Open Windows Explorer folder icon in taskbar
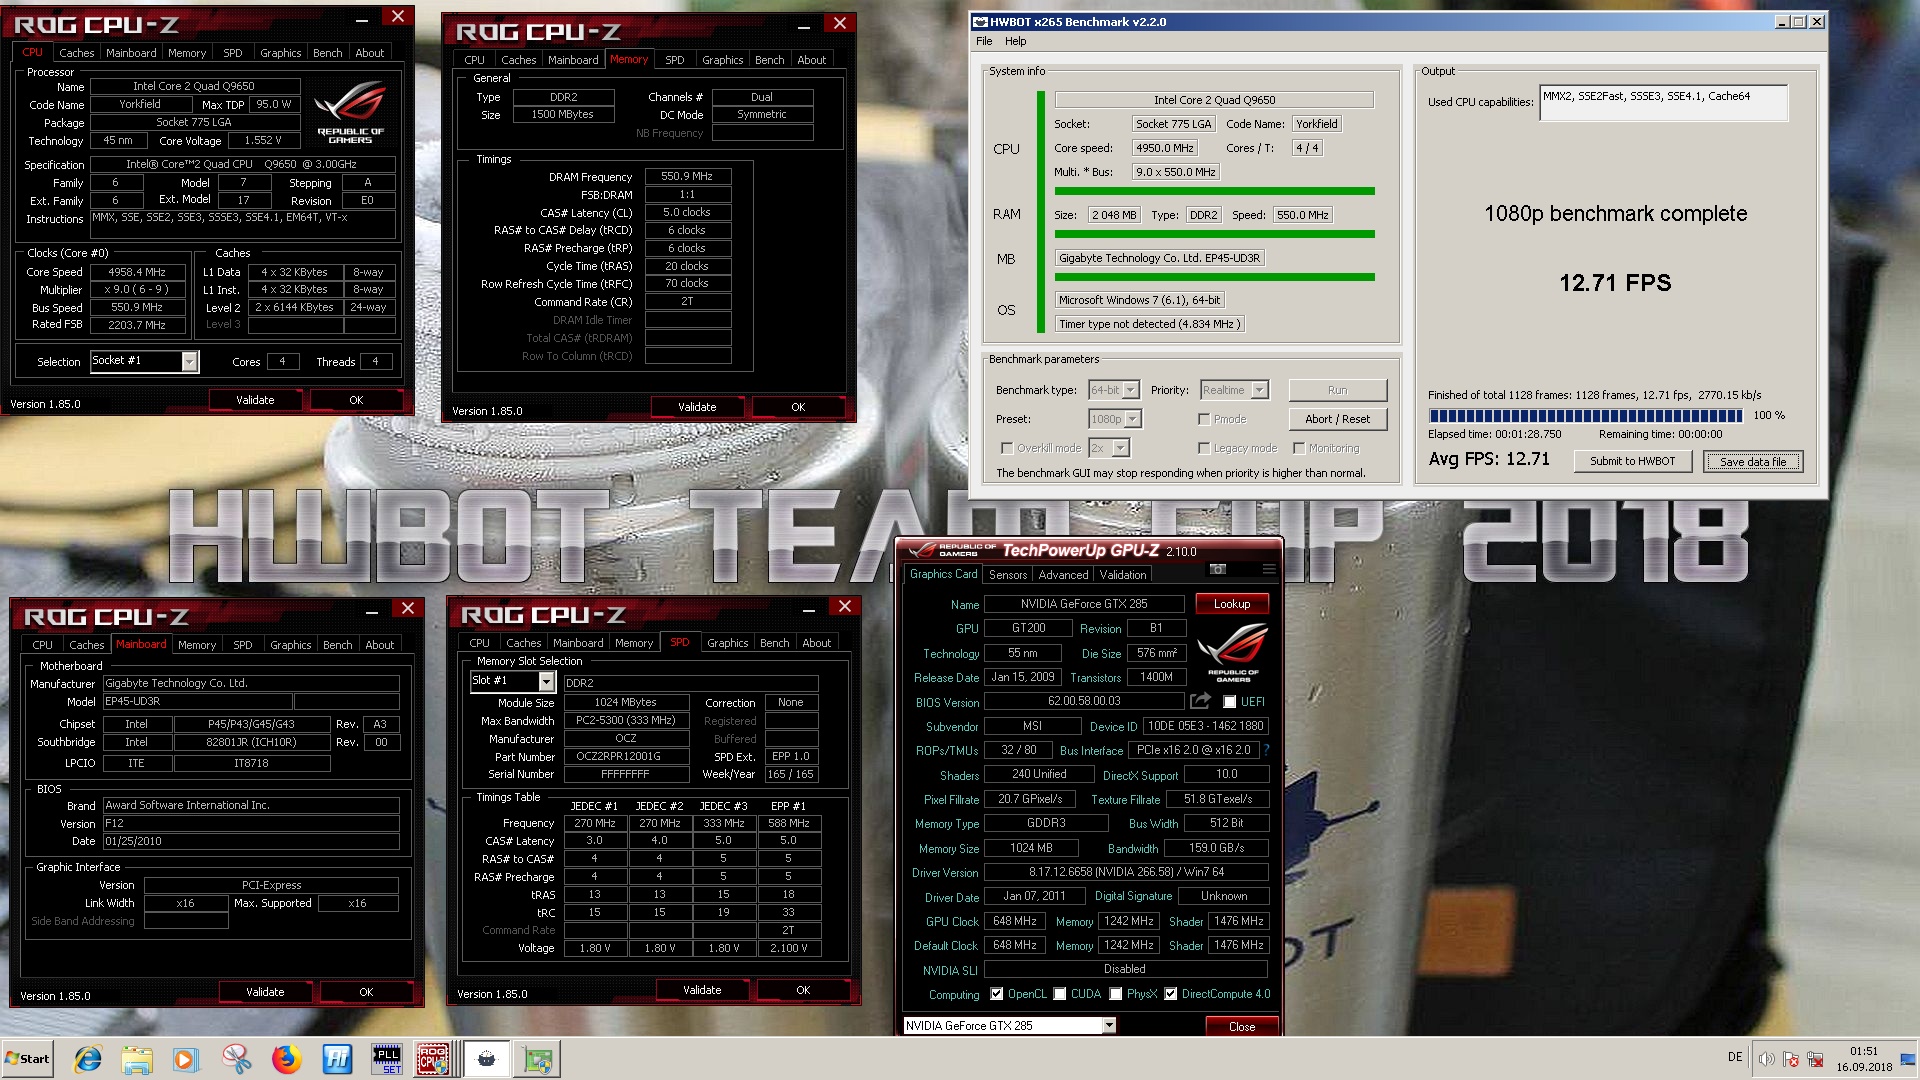This screenshot has height=1080, width=1920. click(x=137, y=1059)
